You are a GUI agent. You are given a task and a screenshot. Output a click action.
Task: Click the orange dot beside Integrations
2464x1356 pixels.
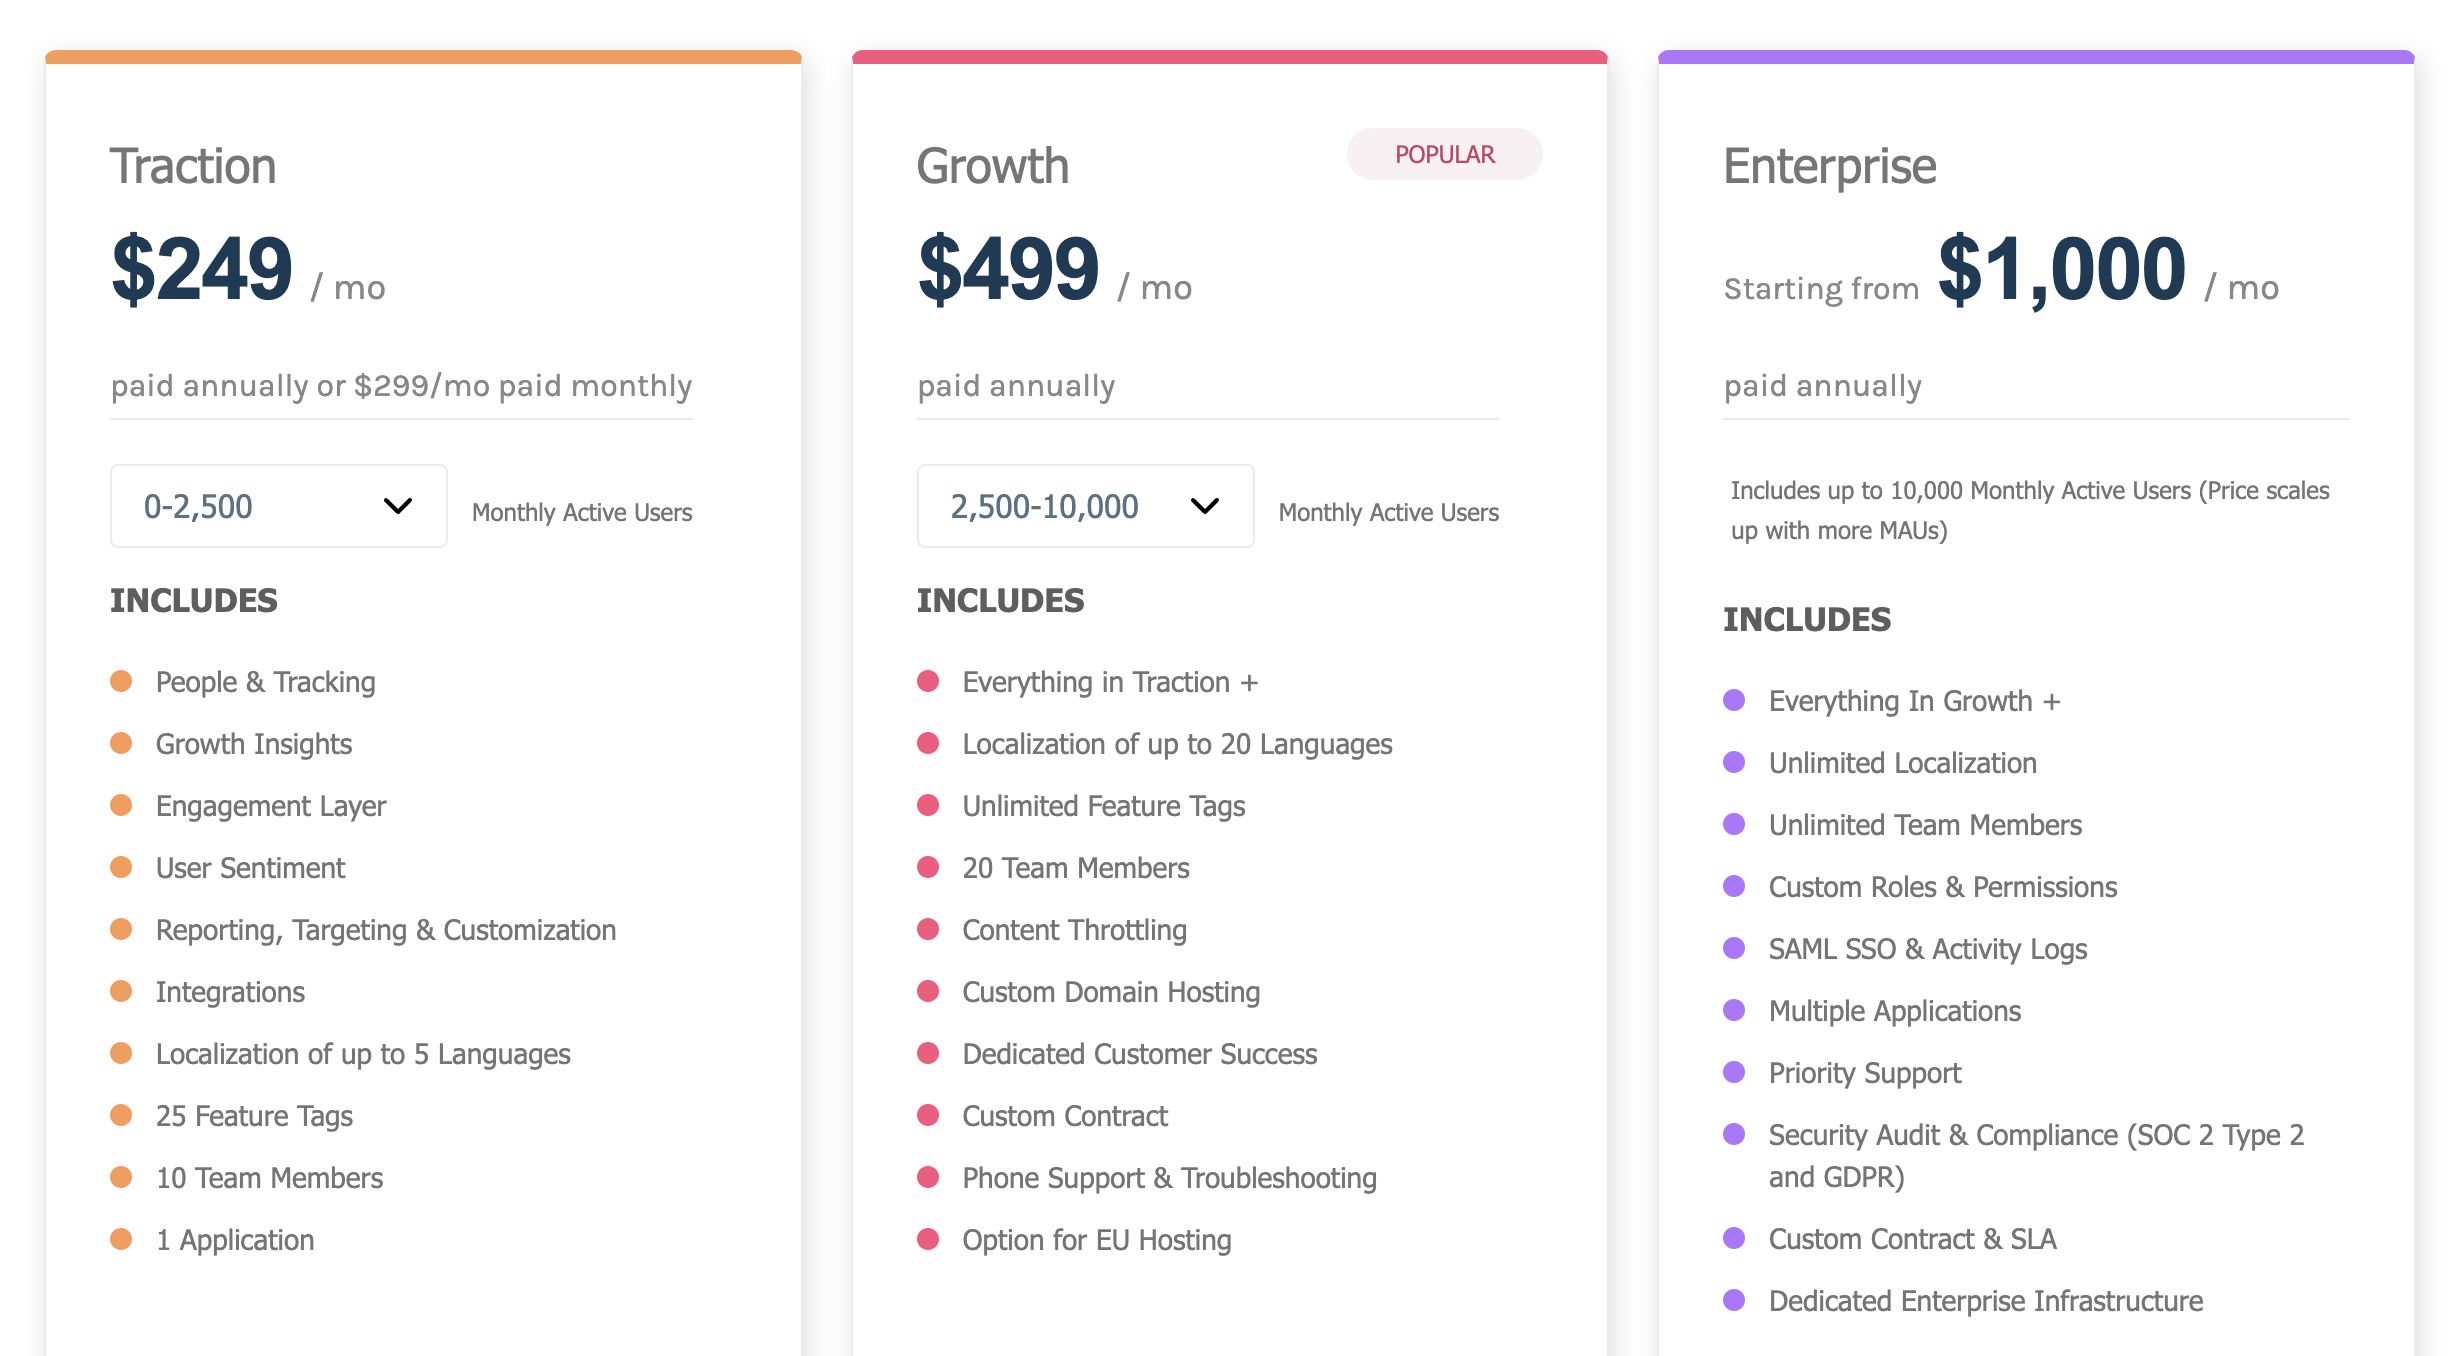122,991
